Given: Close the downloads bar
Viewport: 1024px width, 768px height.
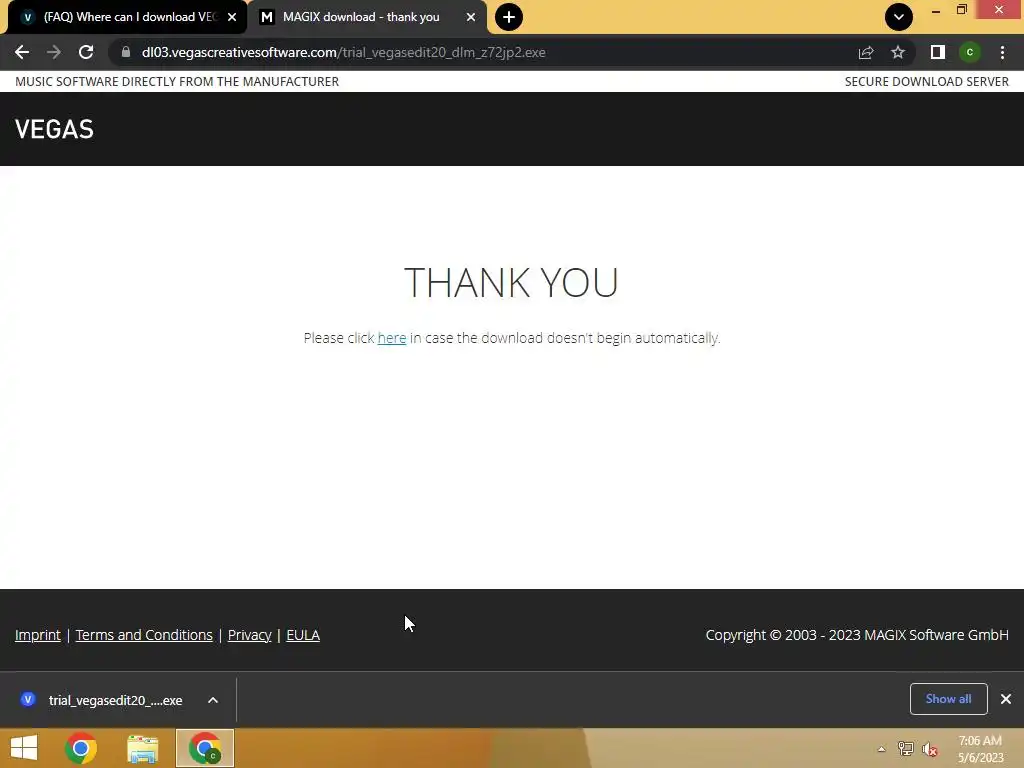Looking at the screenshot, I should [x=1006, y=699].
